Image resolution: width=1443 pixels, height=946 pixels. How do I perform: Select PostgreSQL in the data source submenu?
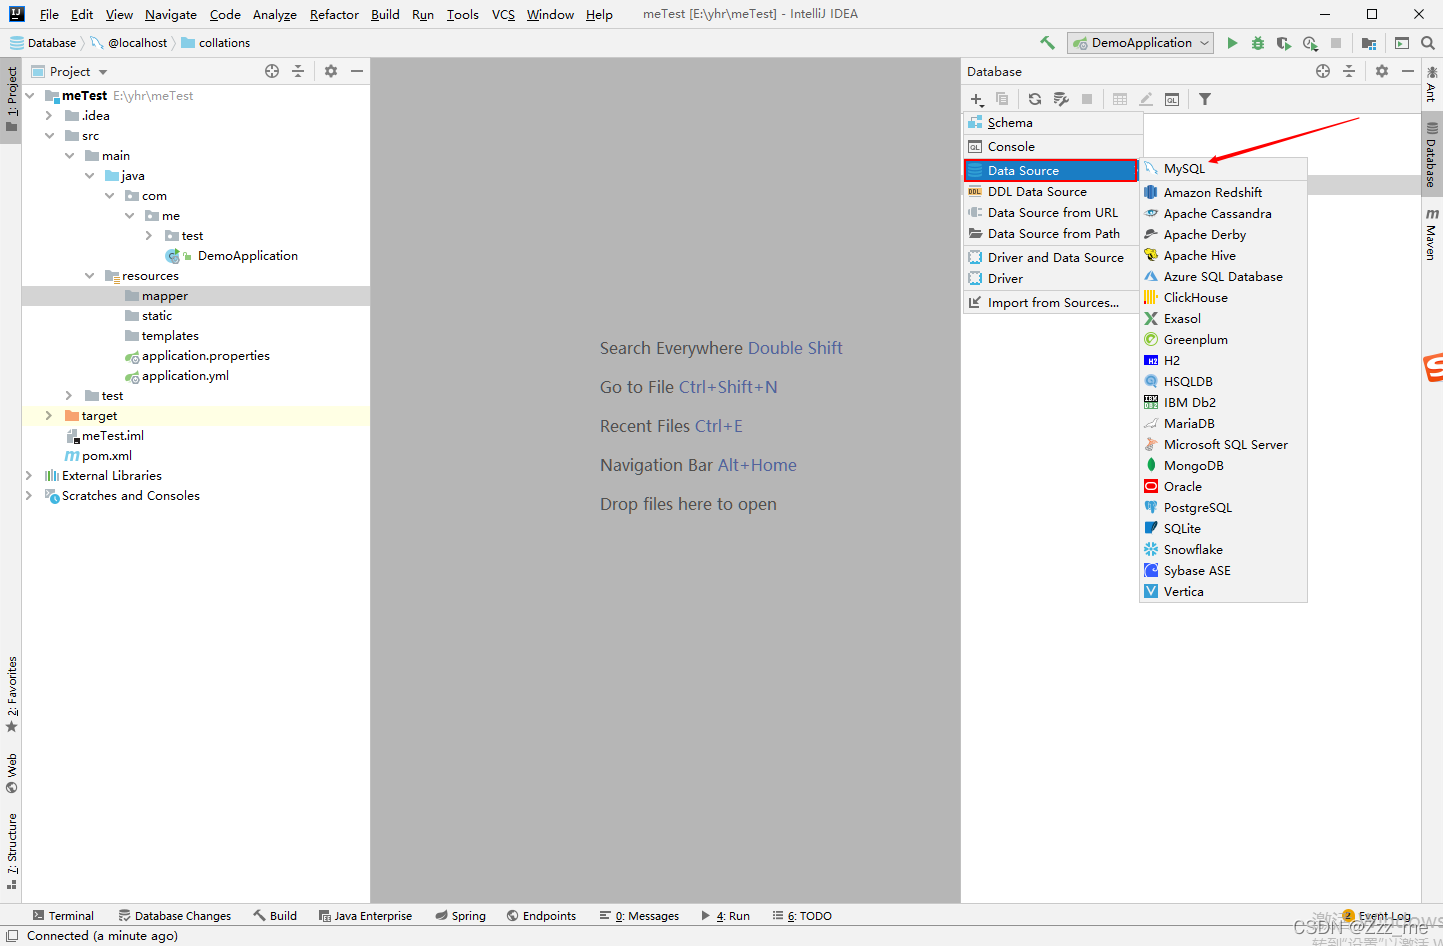1223,507
